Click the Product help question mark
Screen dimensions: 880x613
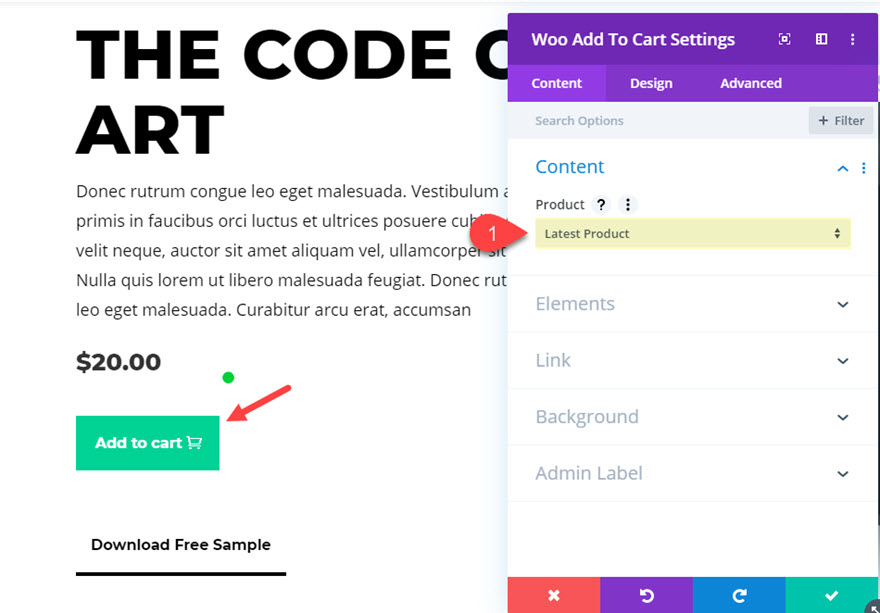tap(601, 204)
